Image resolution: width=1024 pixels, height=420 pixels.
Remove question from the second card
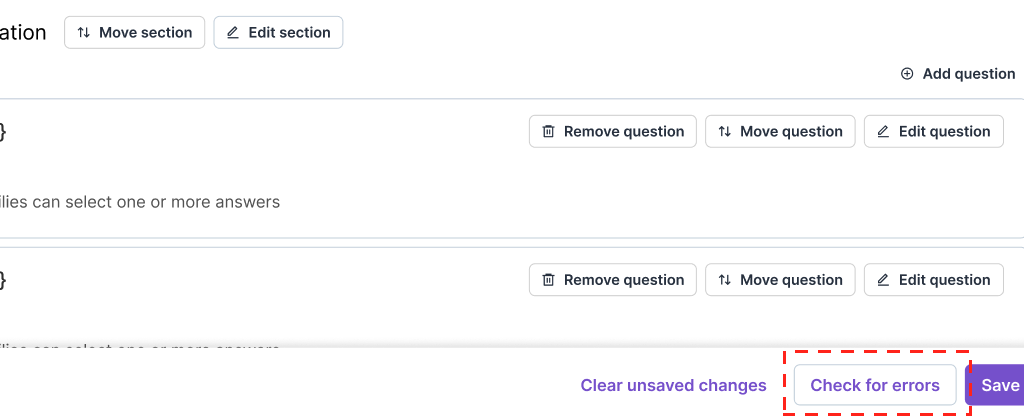pyautogui.click(x=613, y=281)
